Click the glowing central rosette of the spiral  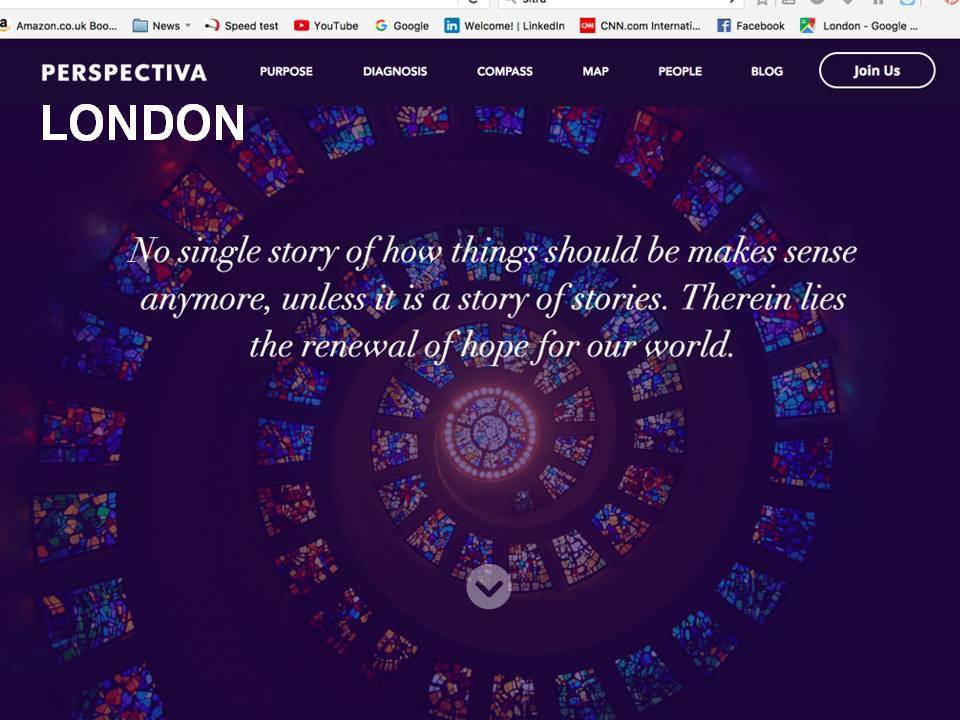coord(490,432)
